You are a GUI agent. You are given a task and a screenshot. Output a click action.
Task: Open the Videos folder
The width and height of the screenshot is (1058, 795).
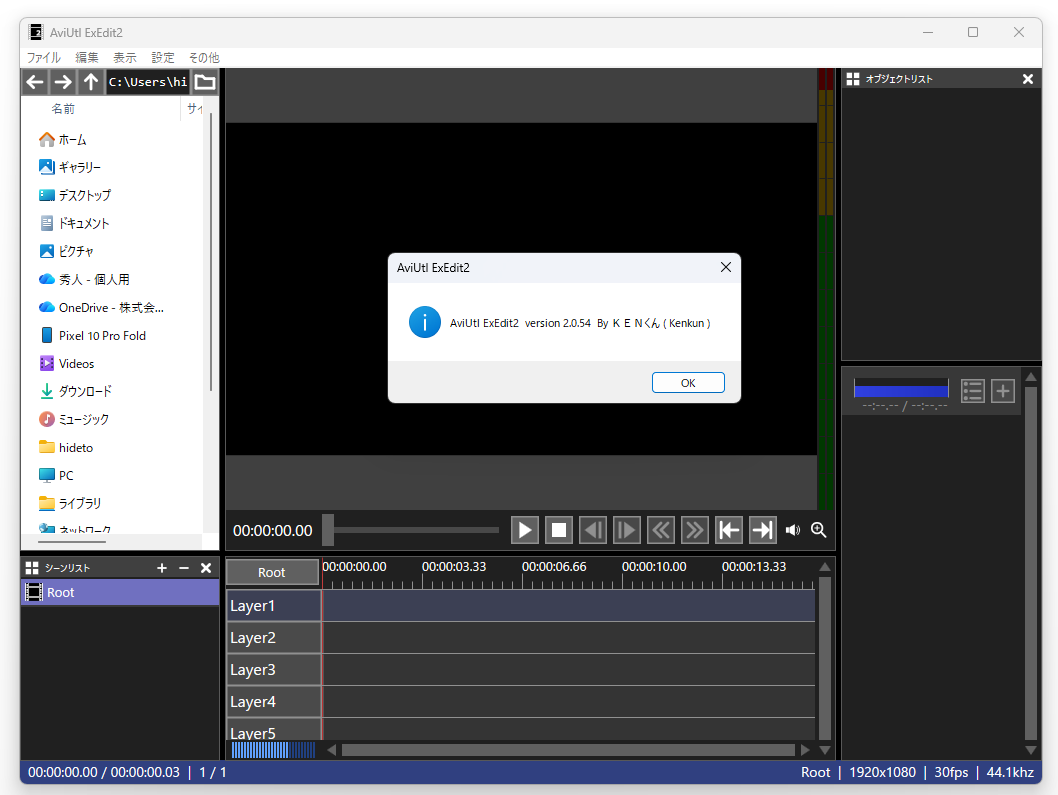[x=67, y=364]
